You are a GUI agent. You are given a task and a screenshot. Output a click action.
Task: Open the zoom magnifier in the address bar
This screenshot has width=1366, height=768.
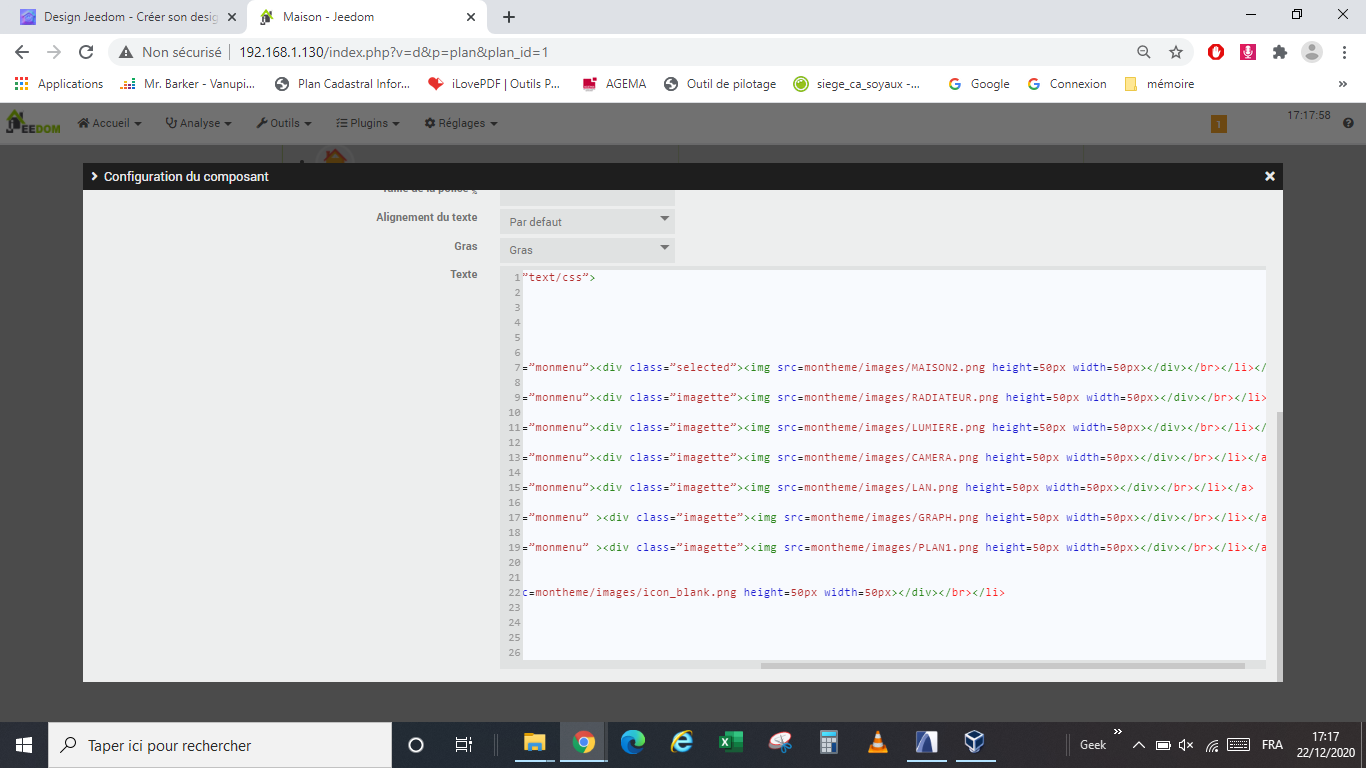coord(1144,52)
